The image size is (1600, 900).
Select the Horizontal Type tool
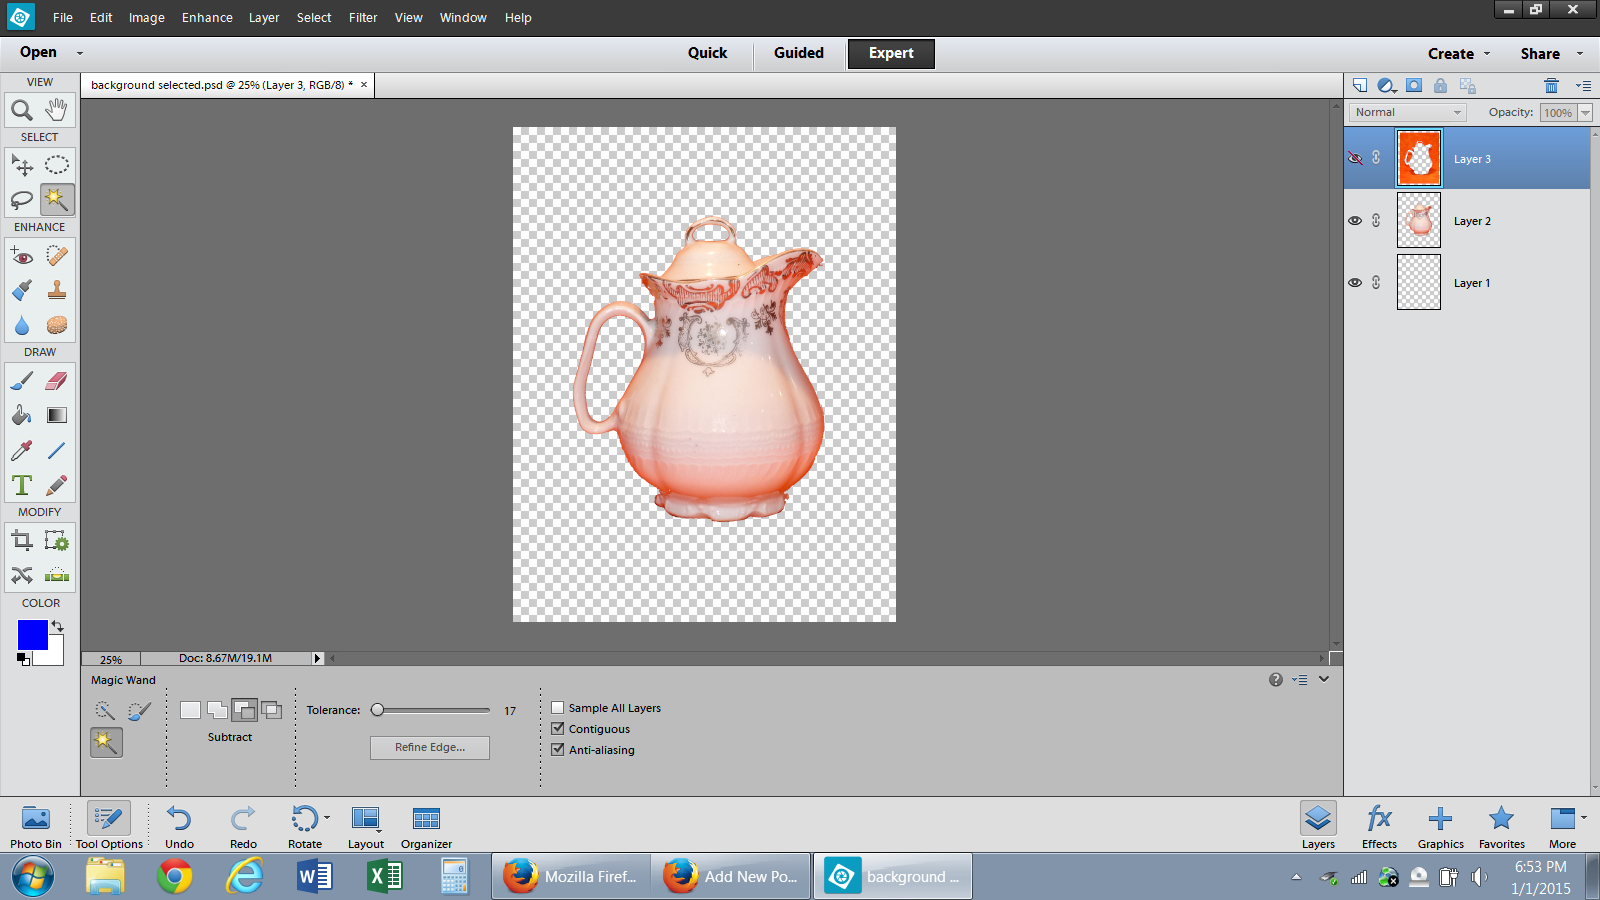pos(22,486)
